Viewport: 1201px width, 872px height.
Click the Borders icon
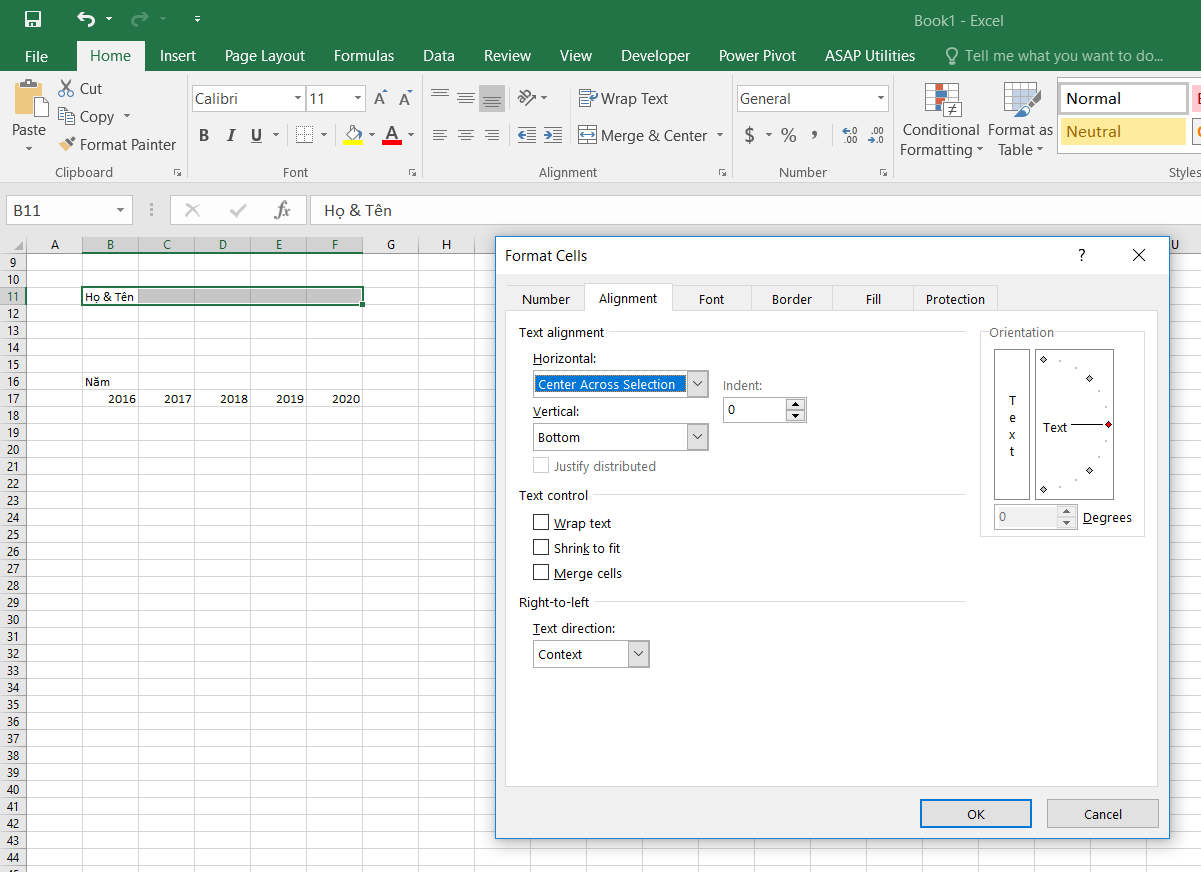(x=305, y=135)
